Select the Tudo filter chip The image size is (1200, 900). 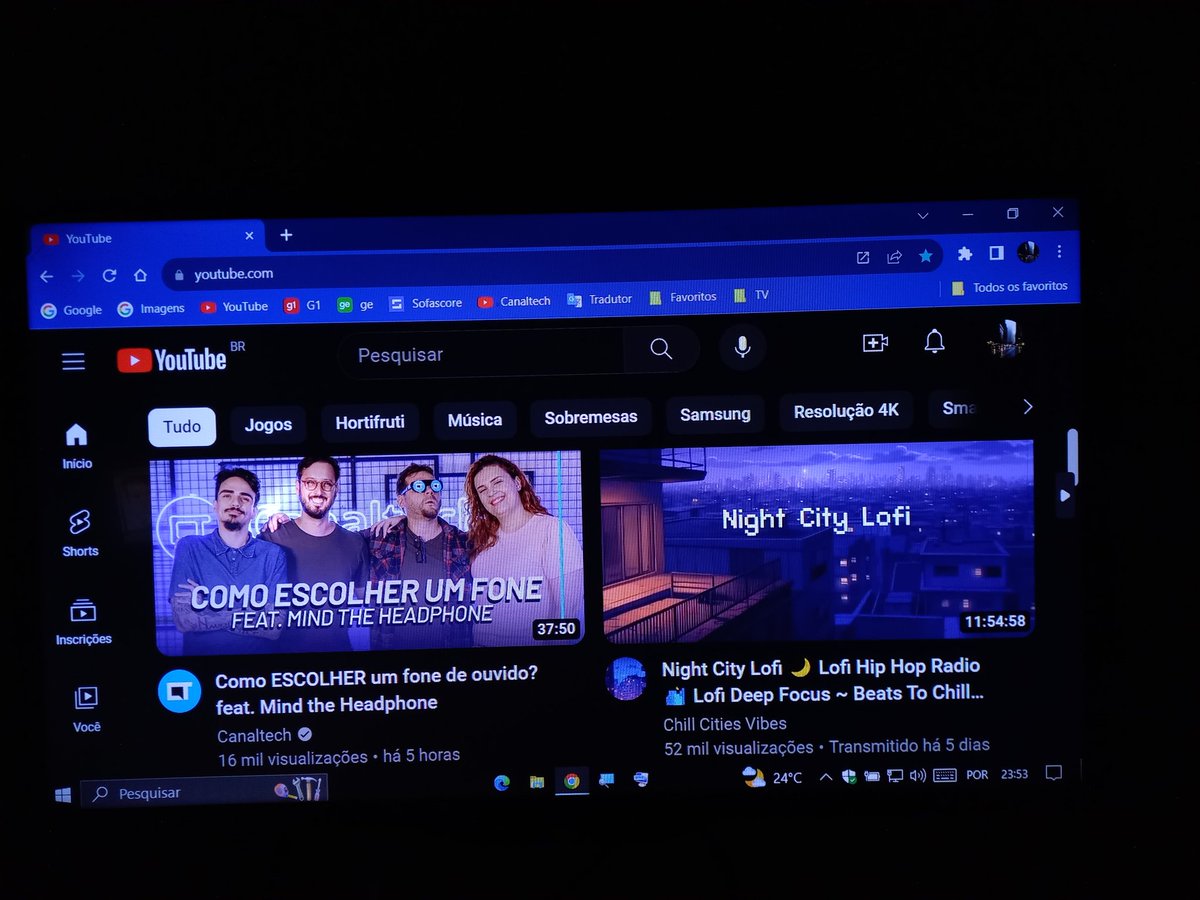click(x=182, y=427)
